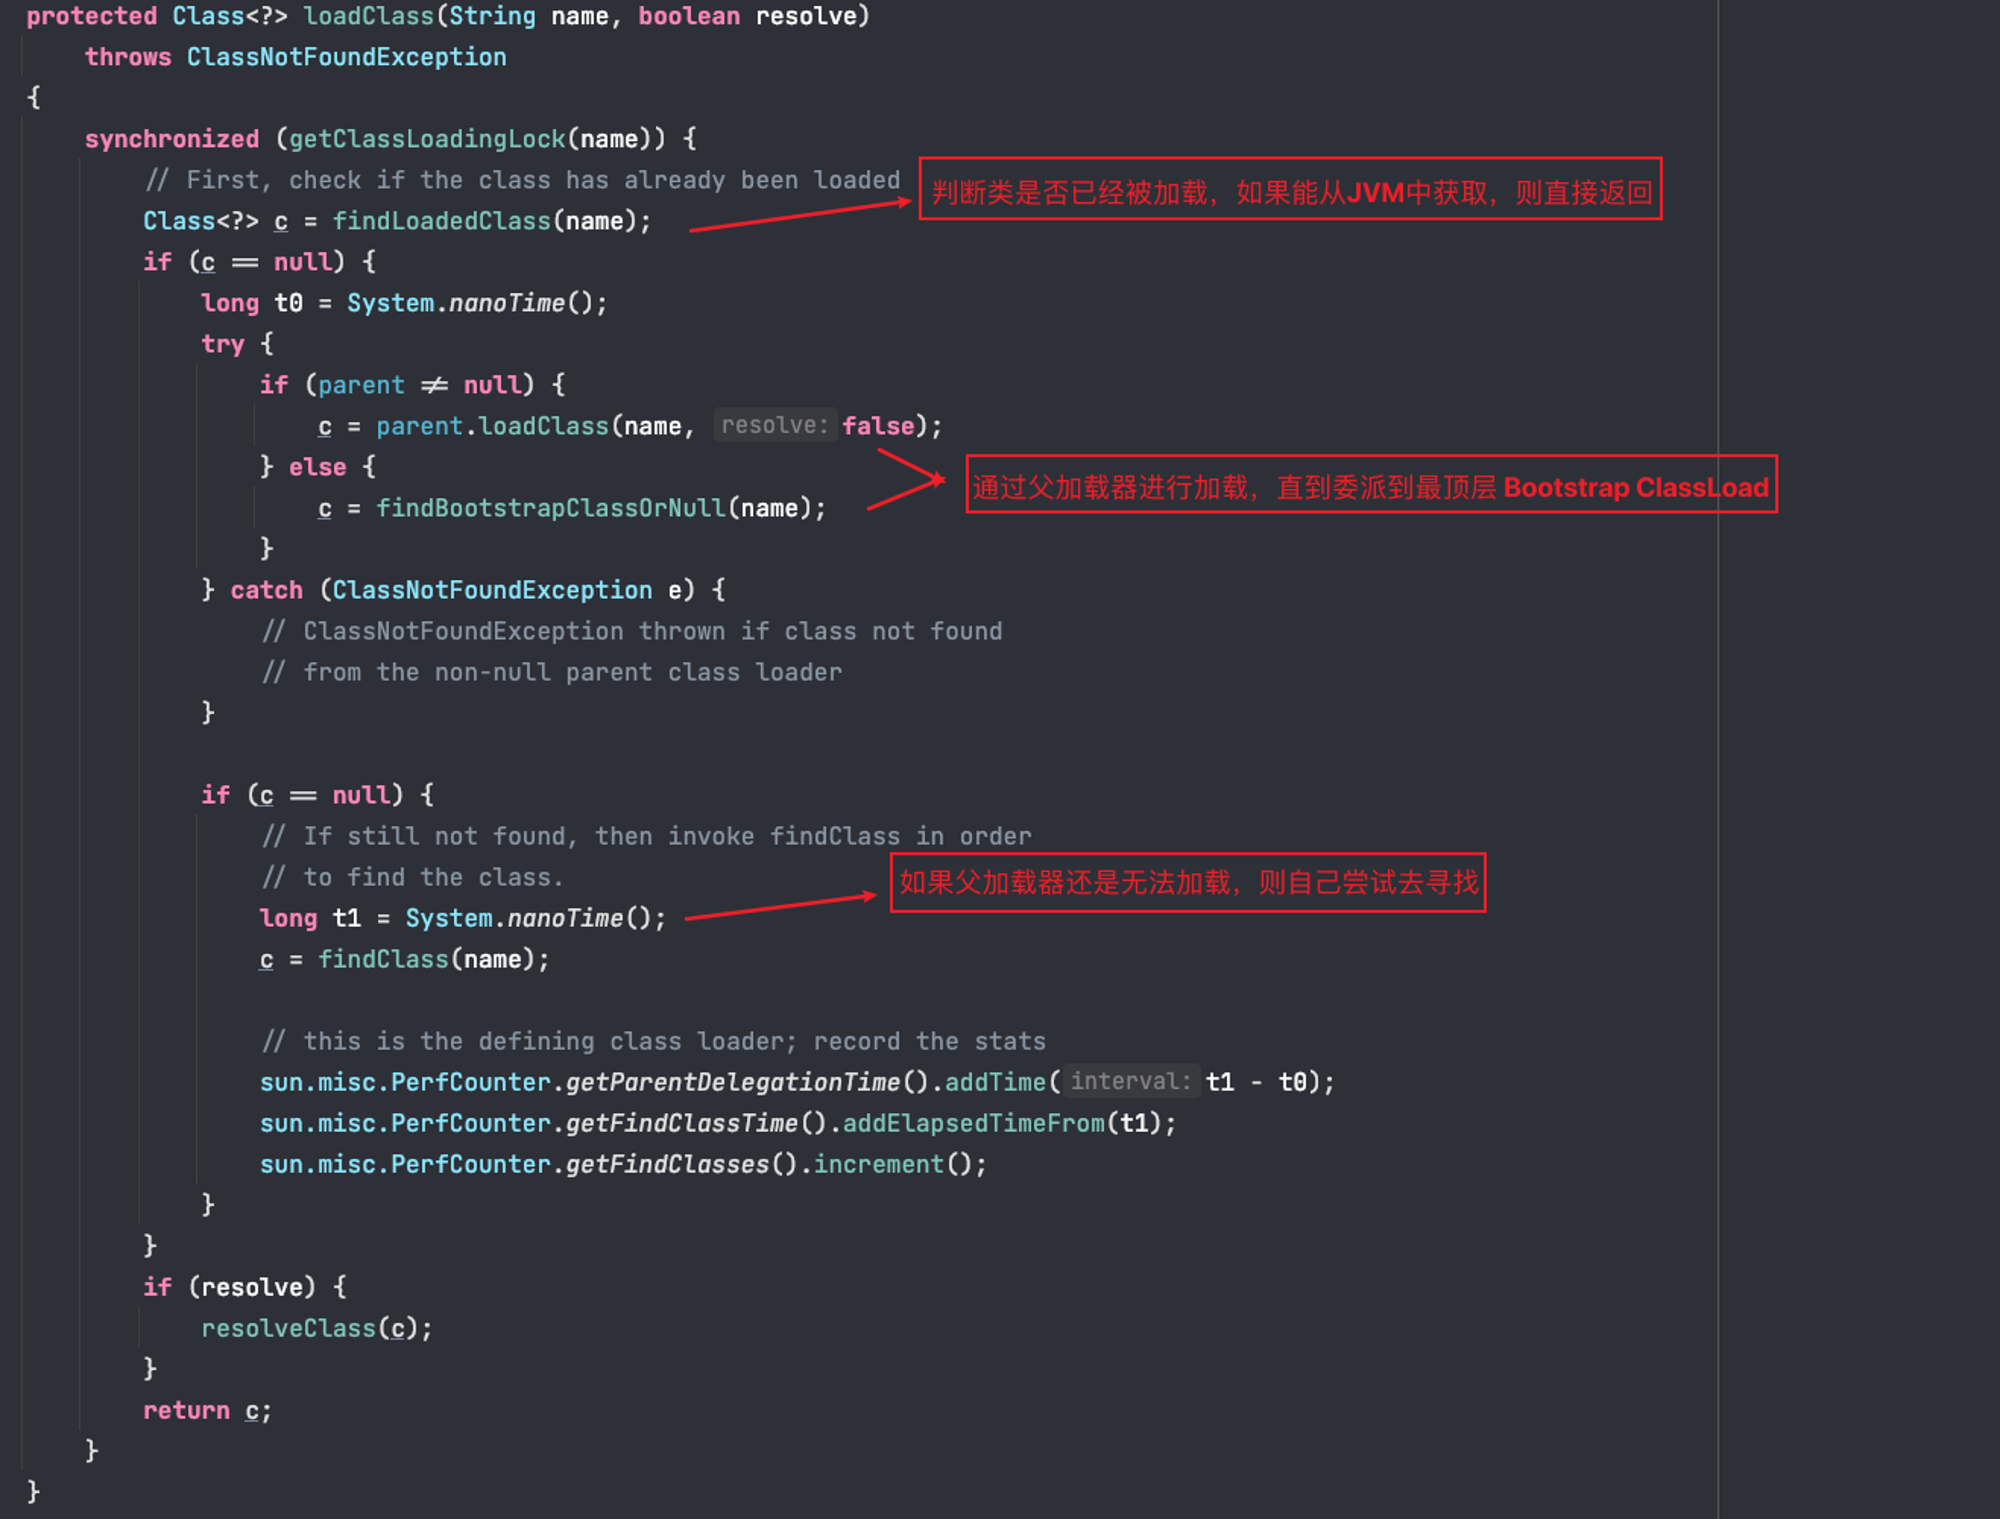Click resolveClass(c) call

310,1329
